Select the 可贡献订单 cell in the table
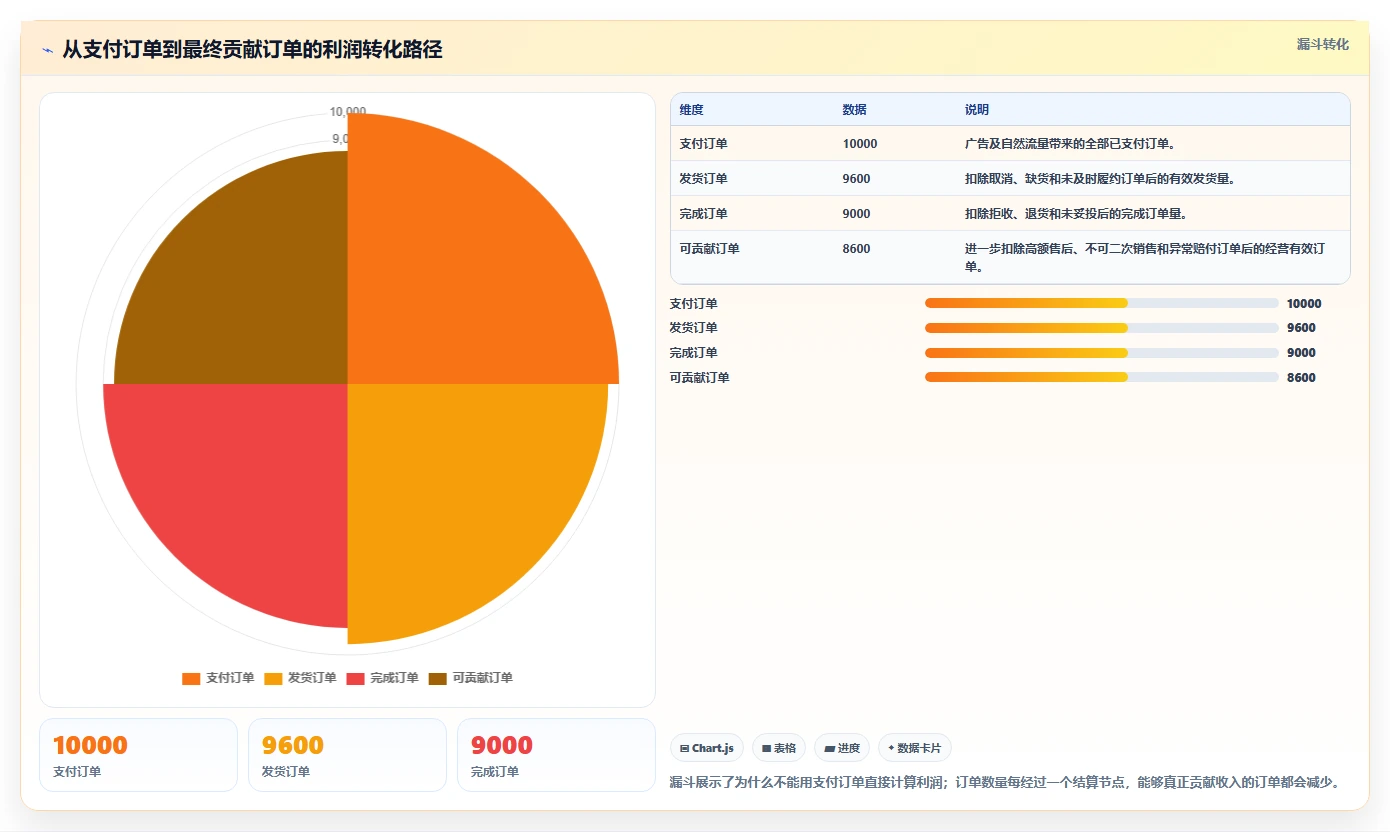This screenshot has width=1390, height=832. click(709, 249)
